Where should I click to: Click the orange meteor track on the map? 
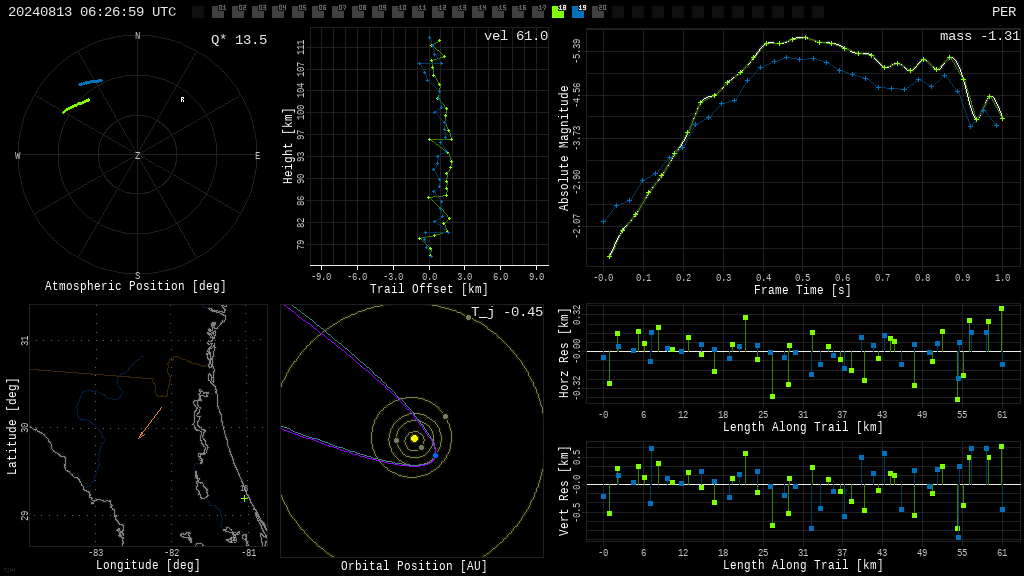pos(150,423)
